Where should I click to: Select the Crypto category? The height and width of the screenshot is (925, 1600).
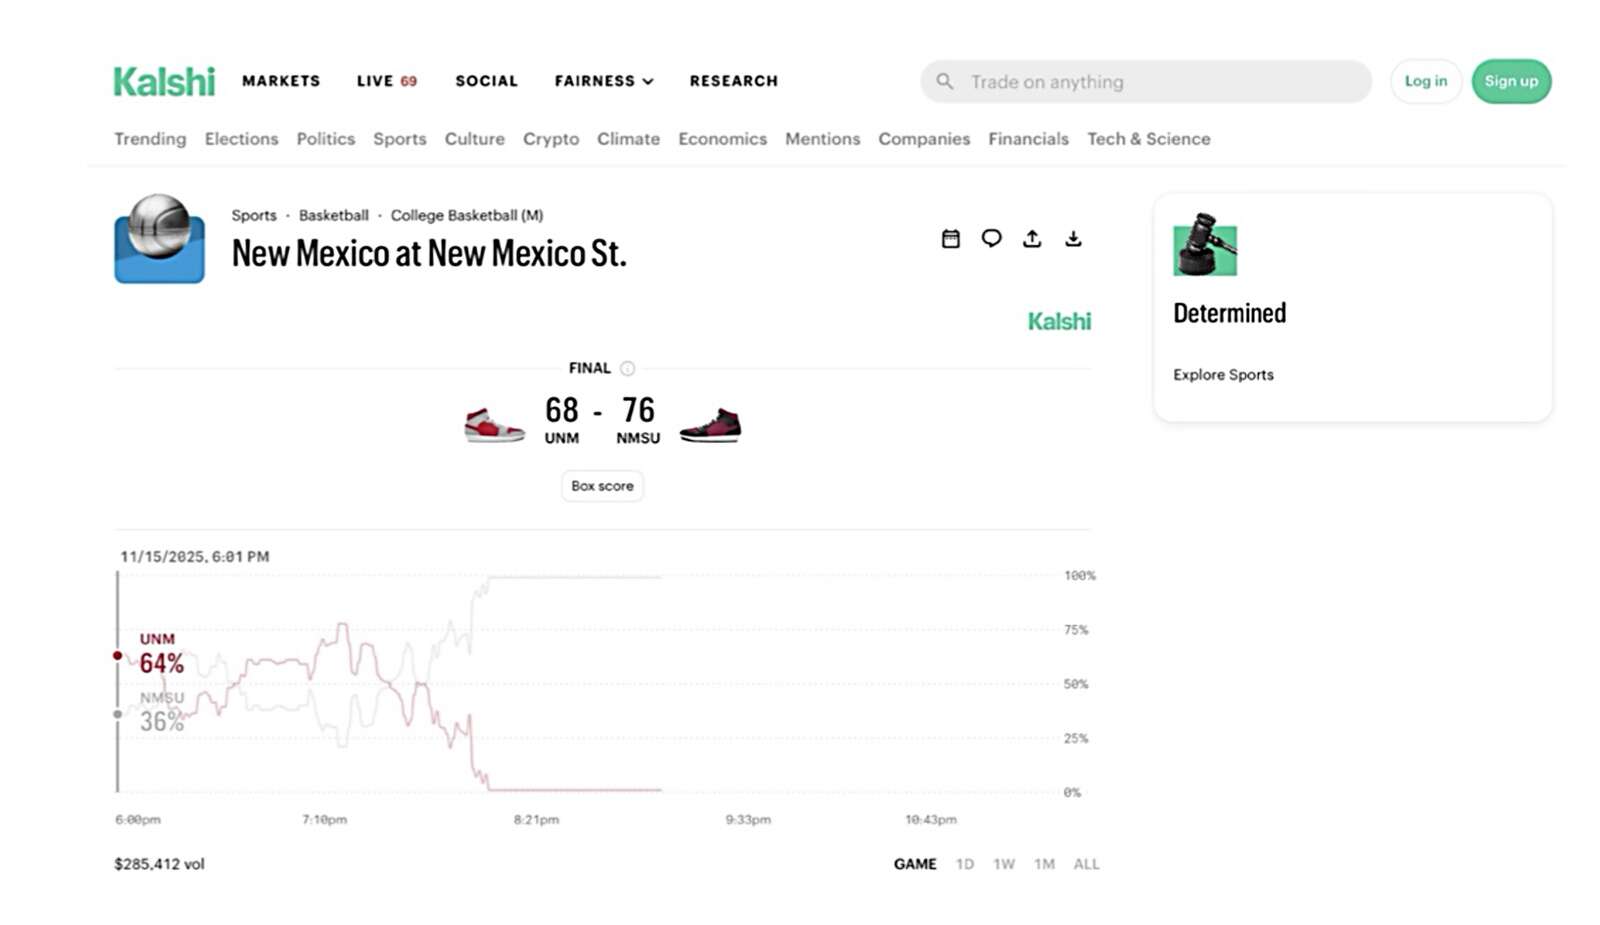pyautogui.click(x=551, y=139)
